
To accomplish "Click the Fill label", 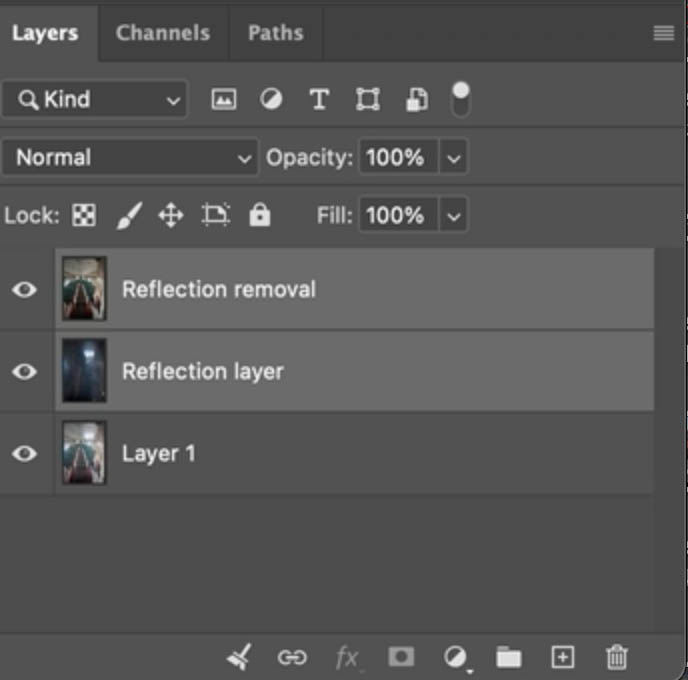I will pyautogui.click(x=334, y=215).
